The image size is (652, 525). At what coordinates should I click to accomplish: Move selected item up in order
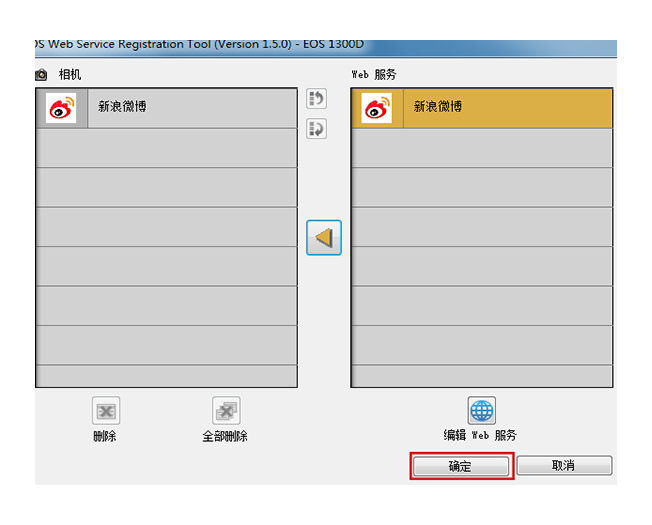[x=316, y=99]
